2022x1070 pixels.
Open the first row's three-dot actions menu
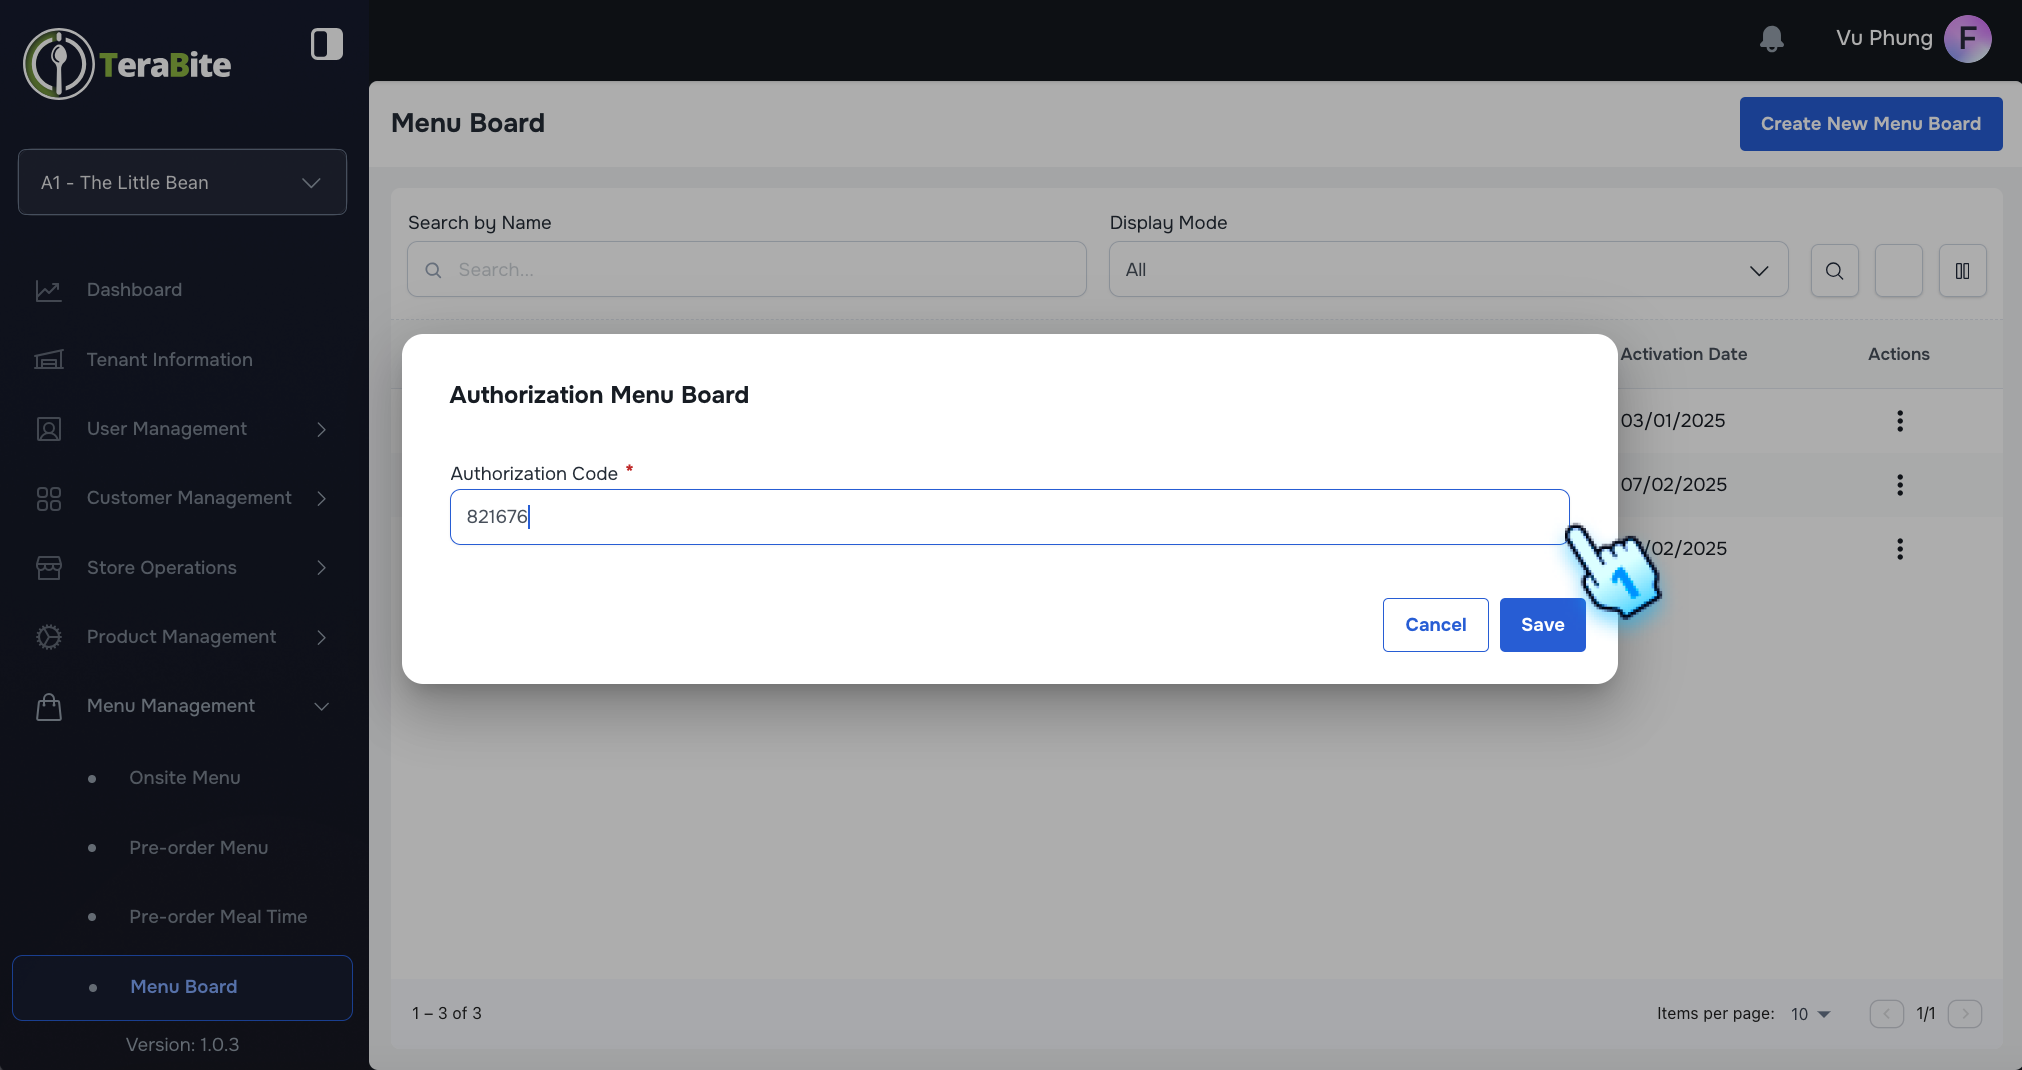coord(1898,420)
